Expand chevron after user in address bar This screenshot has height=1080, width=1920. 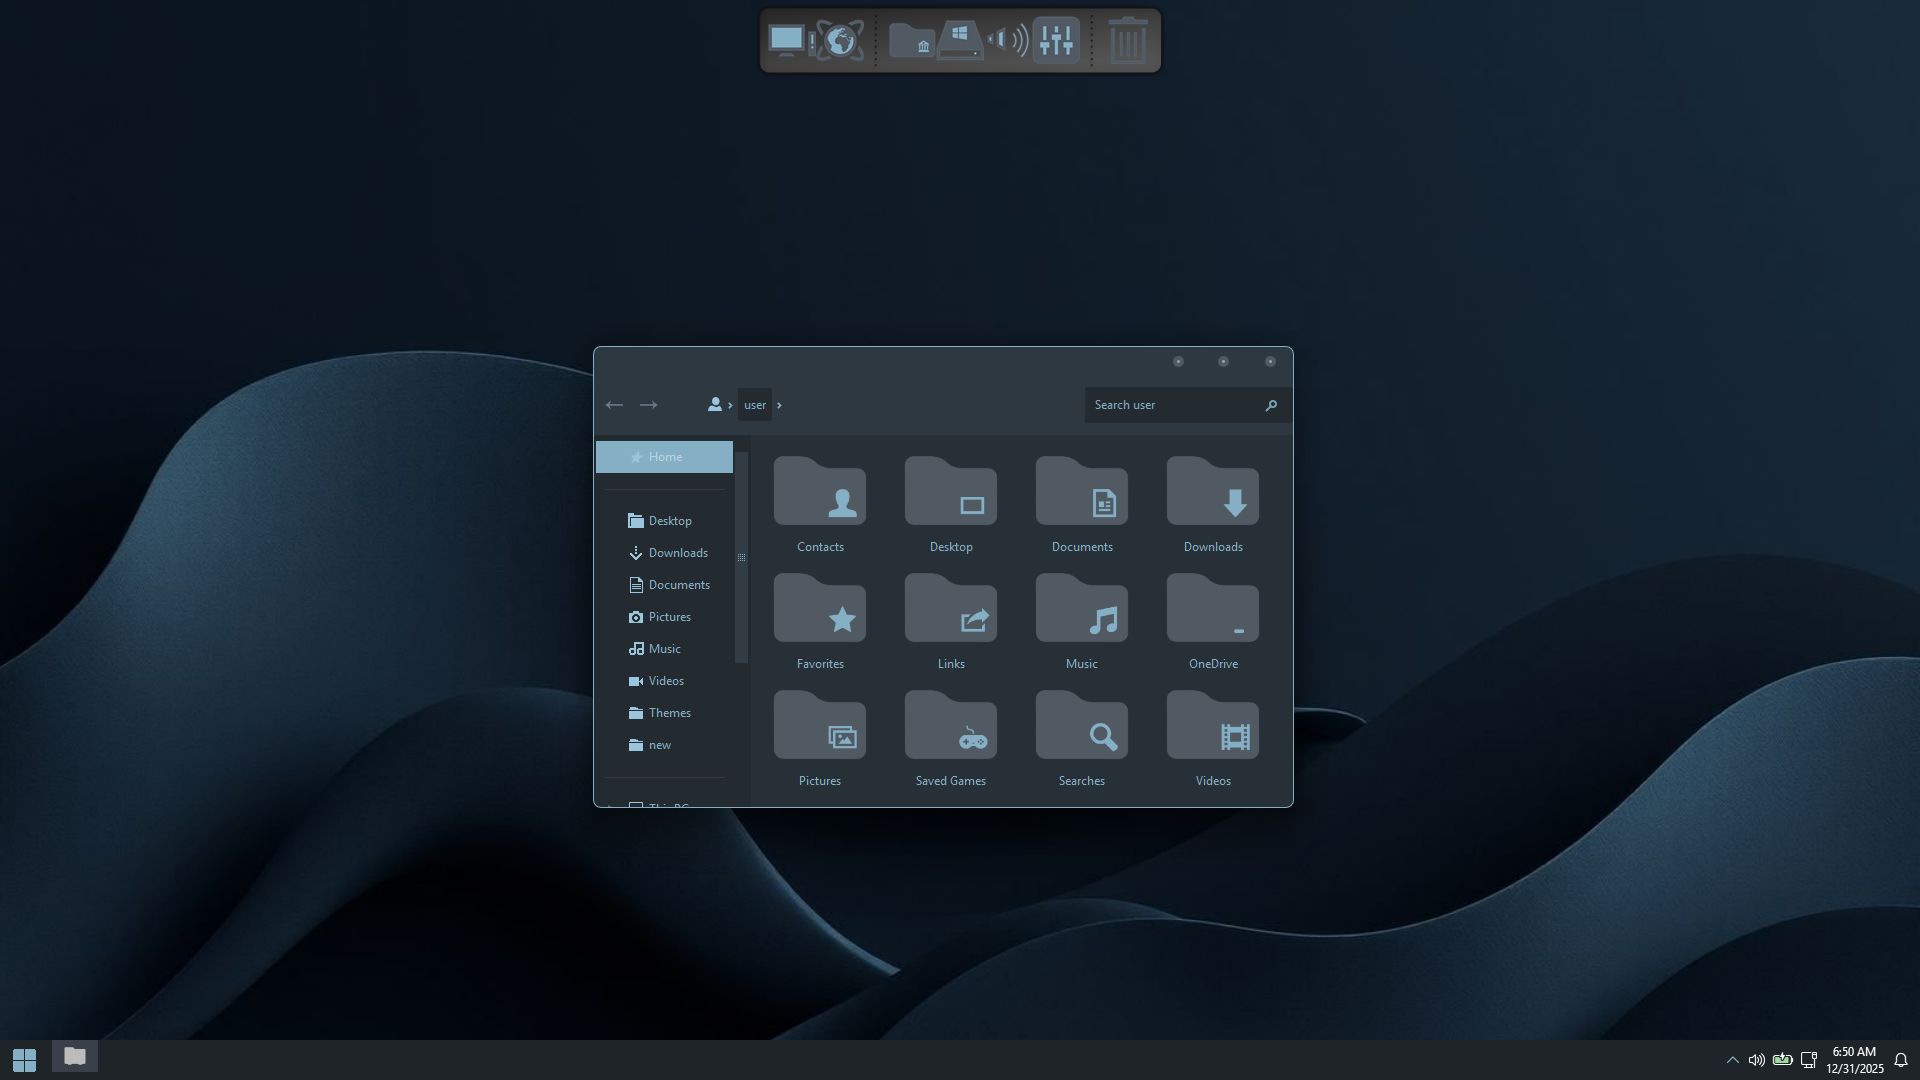tap(779, 405)
